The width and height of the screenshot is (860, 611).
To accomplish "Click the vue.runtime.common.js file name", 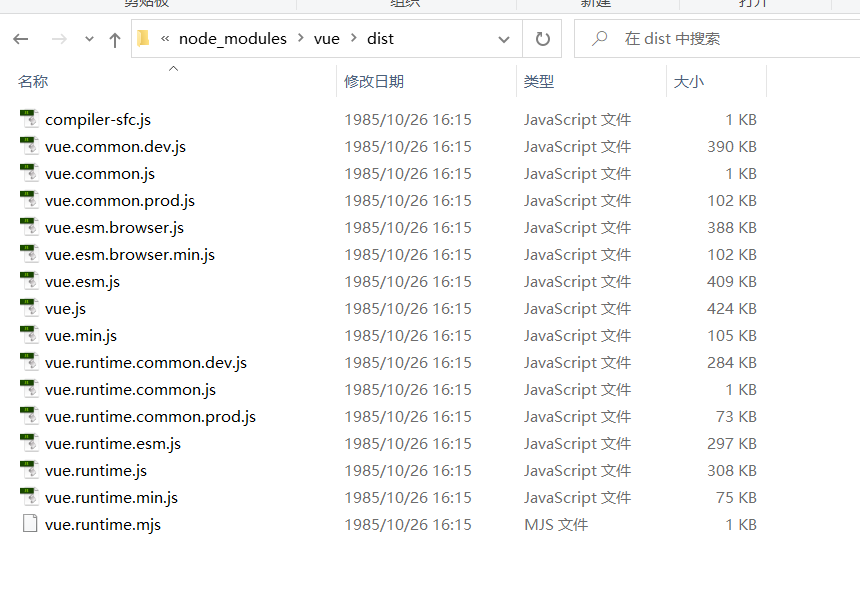I will tap(130, 389).
